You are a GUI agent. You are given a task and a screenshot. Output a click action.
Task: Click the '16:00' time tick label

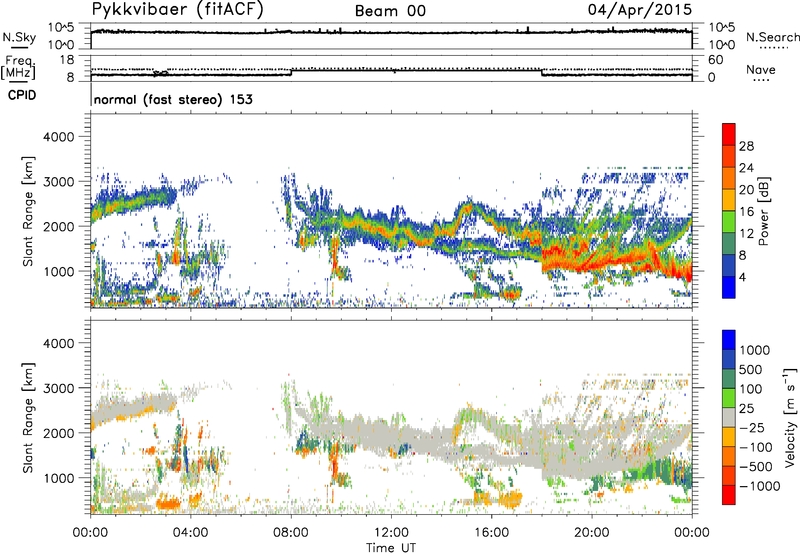(491, 533)
